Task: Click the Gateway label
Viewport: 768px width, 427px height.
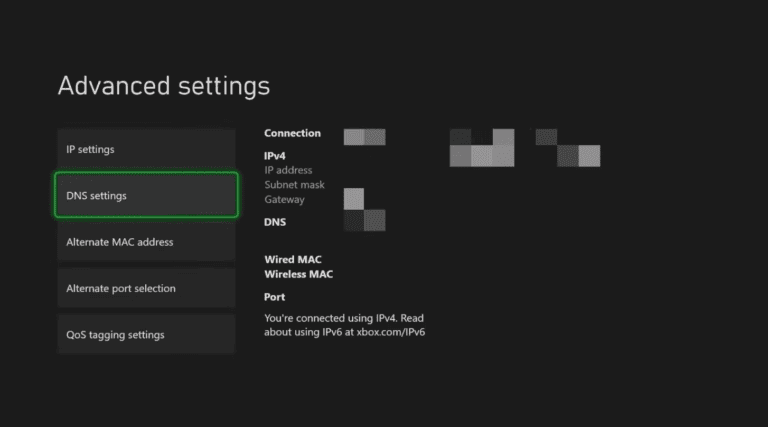Action: tap(284, 200)
